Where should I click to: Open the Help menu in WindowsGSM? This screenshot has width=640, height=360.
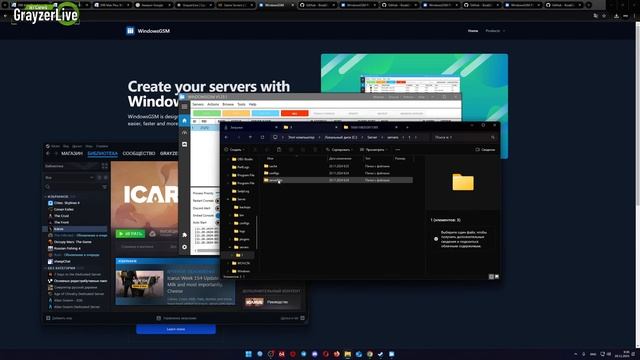tap(253, 104)
